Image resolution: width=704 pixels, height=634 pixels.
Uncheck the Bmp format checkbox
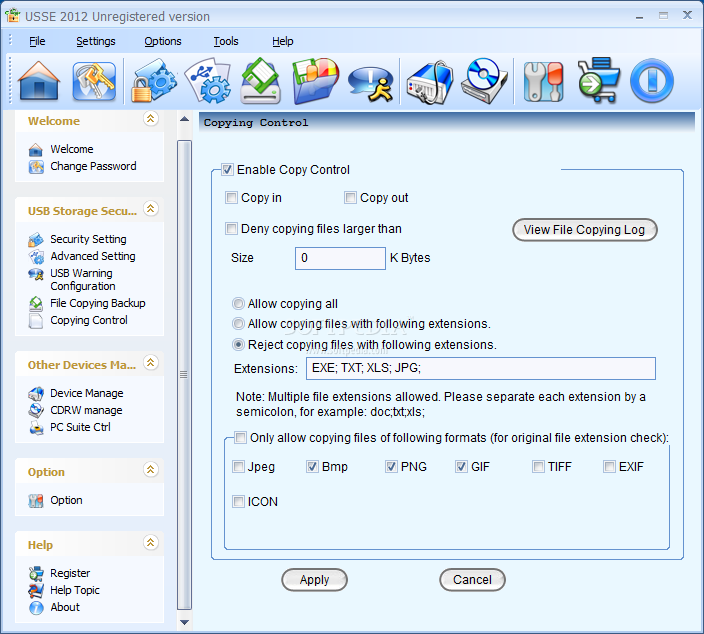[312, 467]
